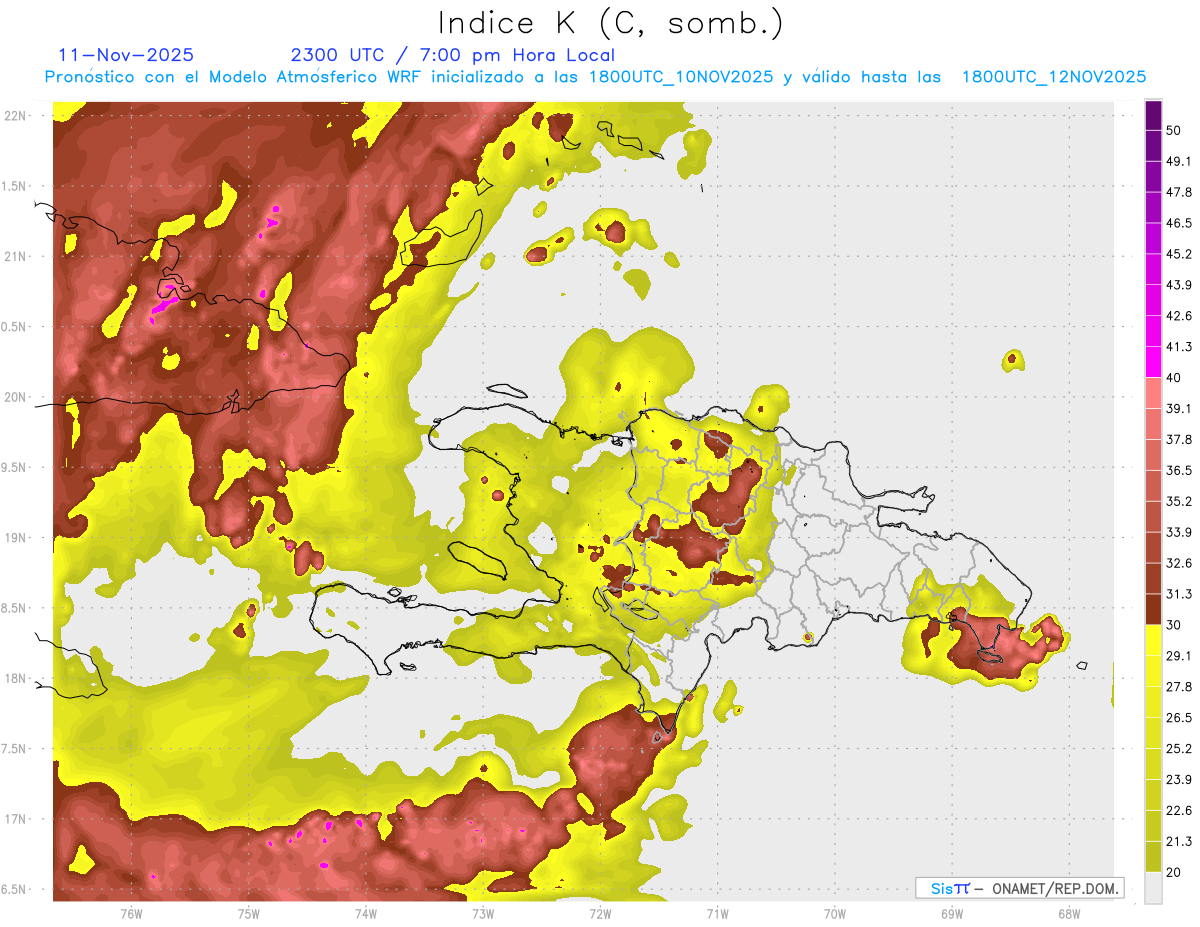
Task: Click the colorbar value 22.6
Action: pyautogui.click(x=1179, y=811)
